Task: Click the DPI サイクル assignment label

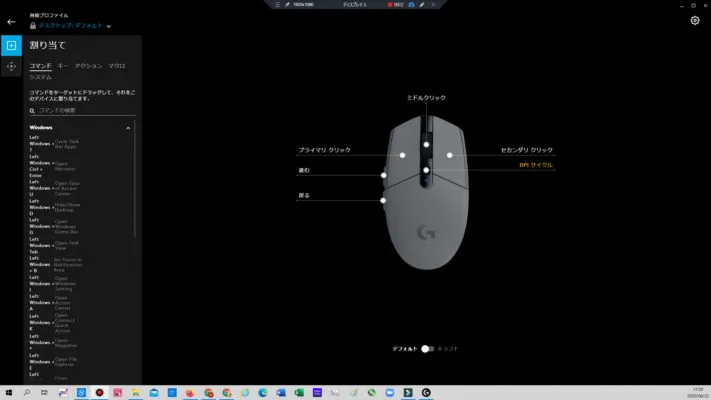Action: [536, 165]
